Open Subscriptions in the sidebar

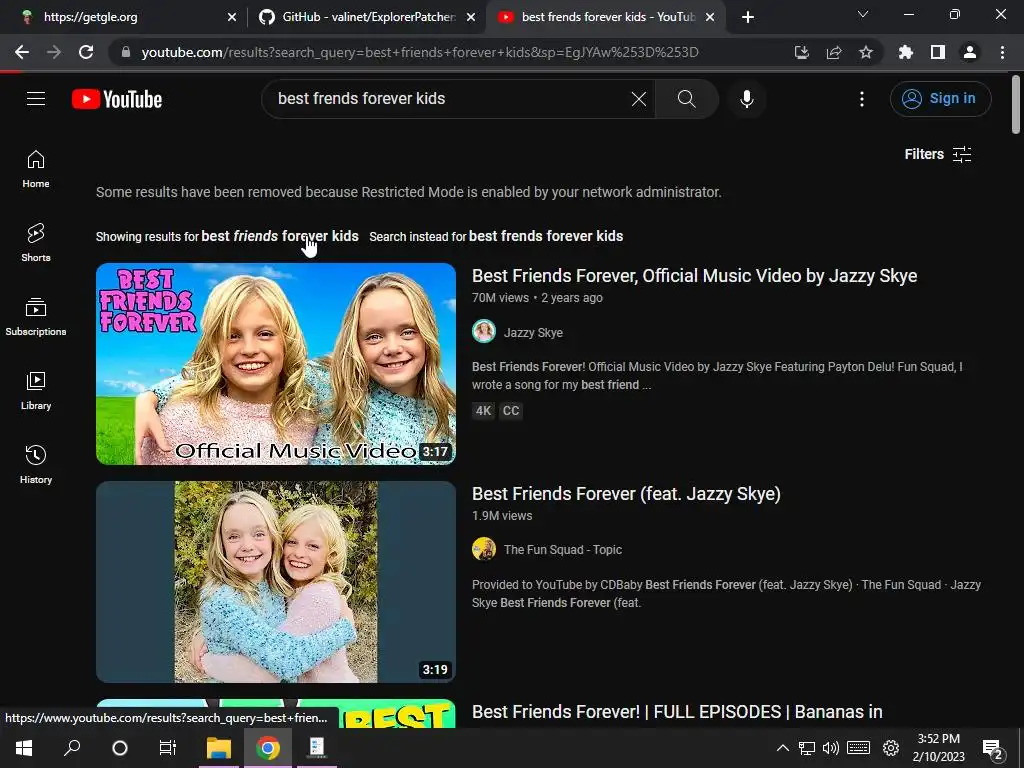tap(36, 317)
